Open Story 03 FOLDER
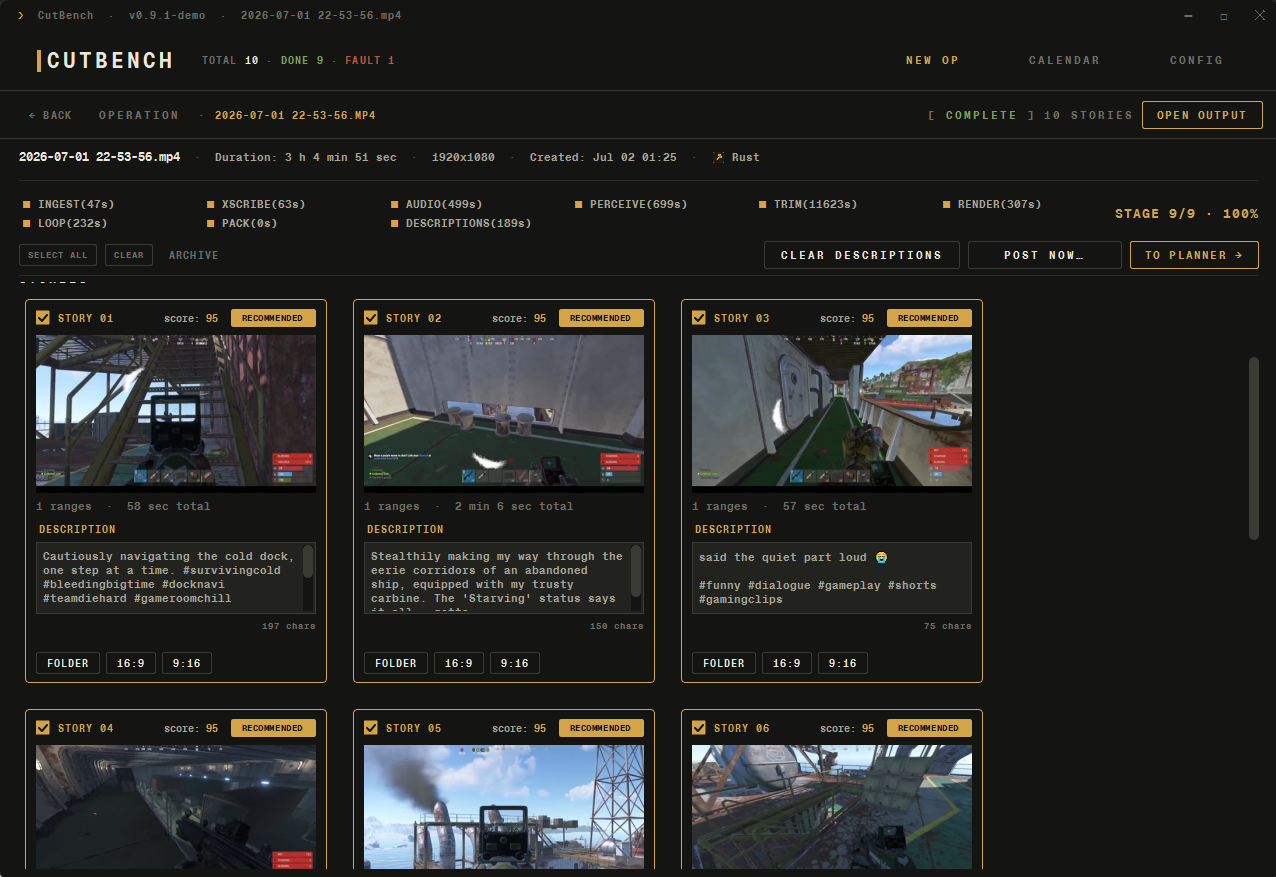Viewport: 1276px width, 877px height. click(724, 663)
